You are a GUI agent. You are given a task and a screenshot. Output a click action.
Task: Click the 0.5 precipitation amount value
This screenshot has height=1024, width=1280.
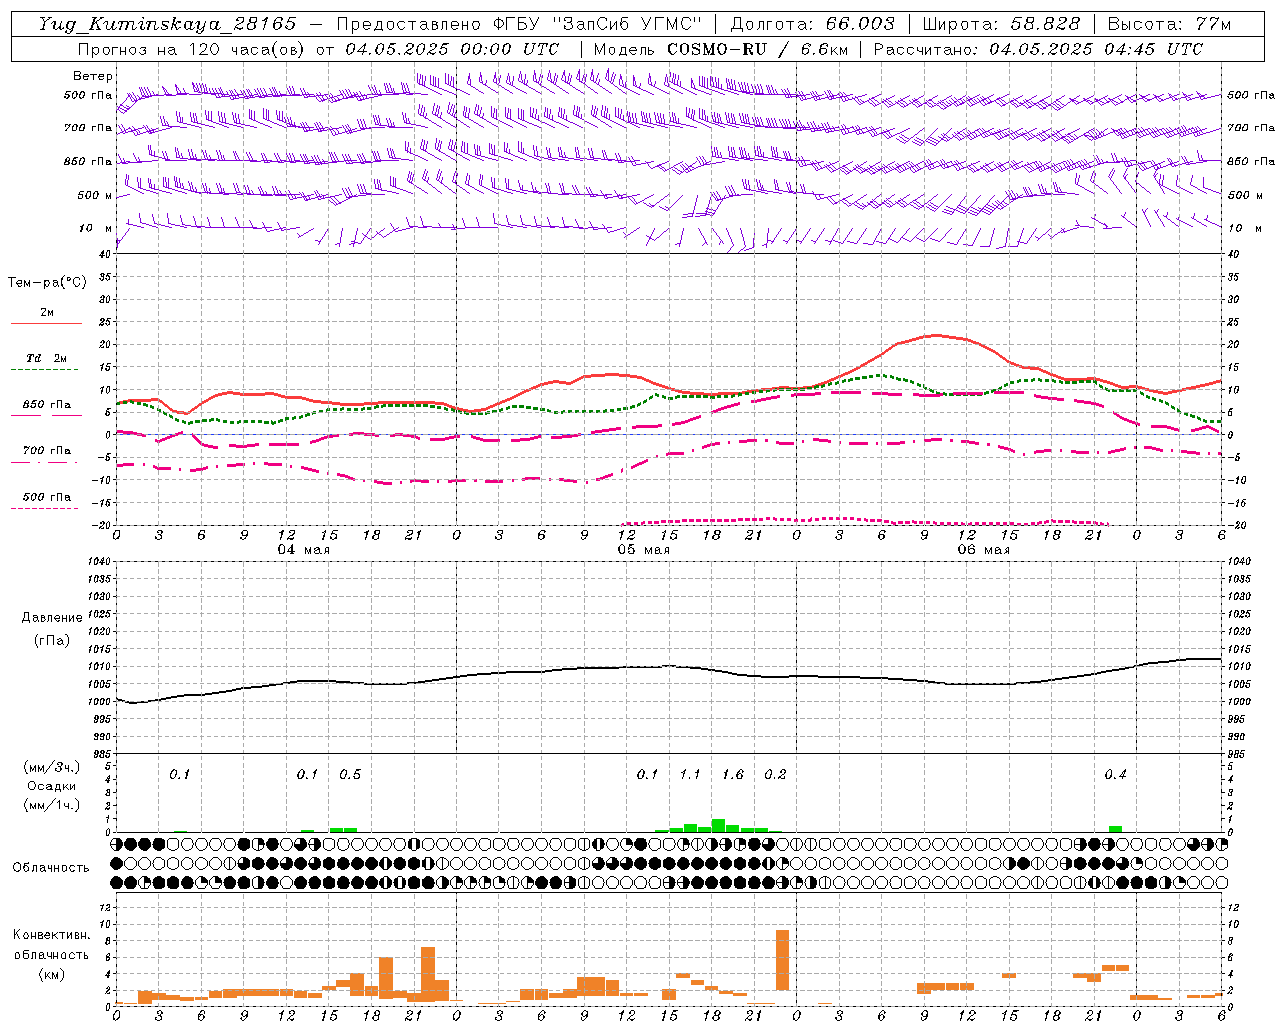(x=350, y=775)
